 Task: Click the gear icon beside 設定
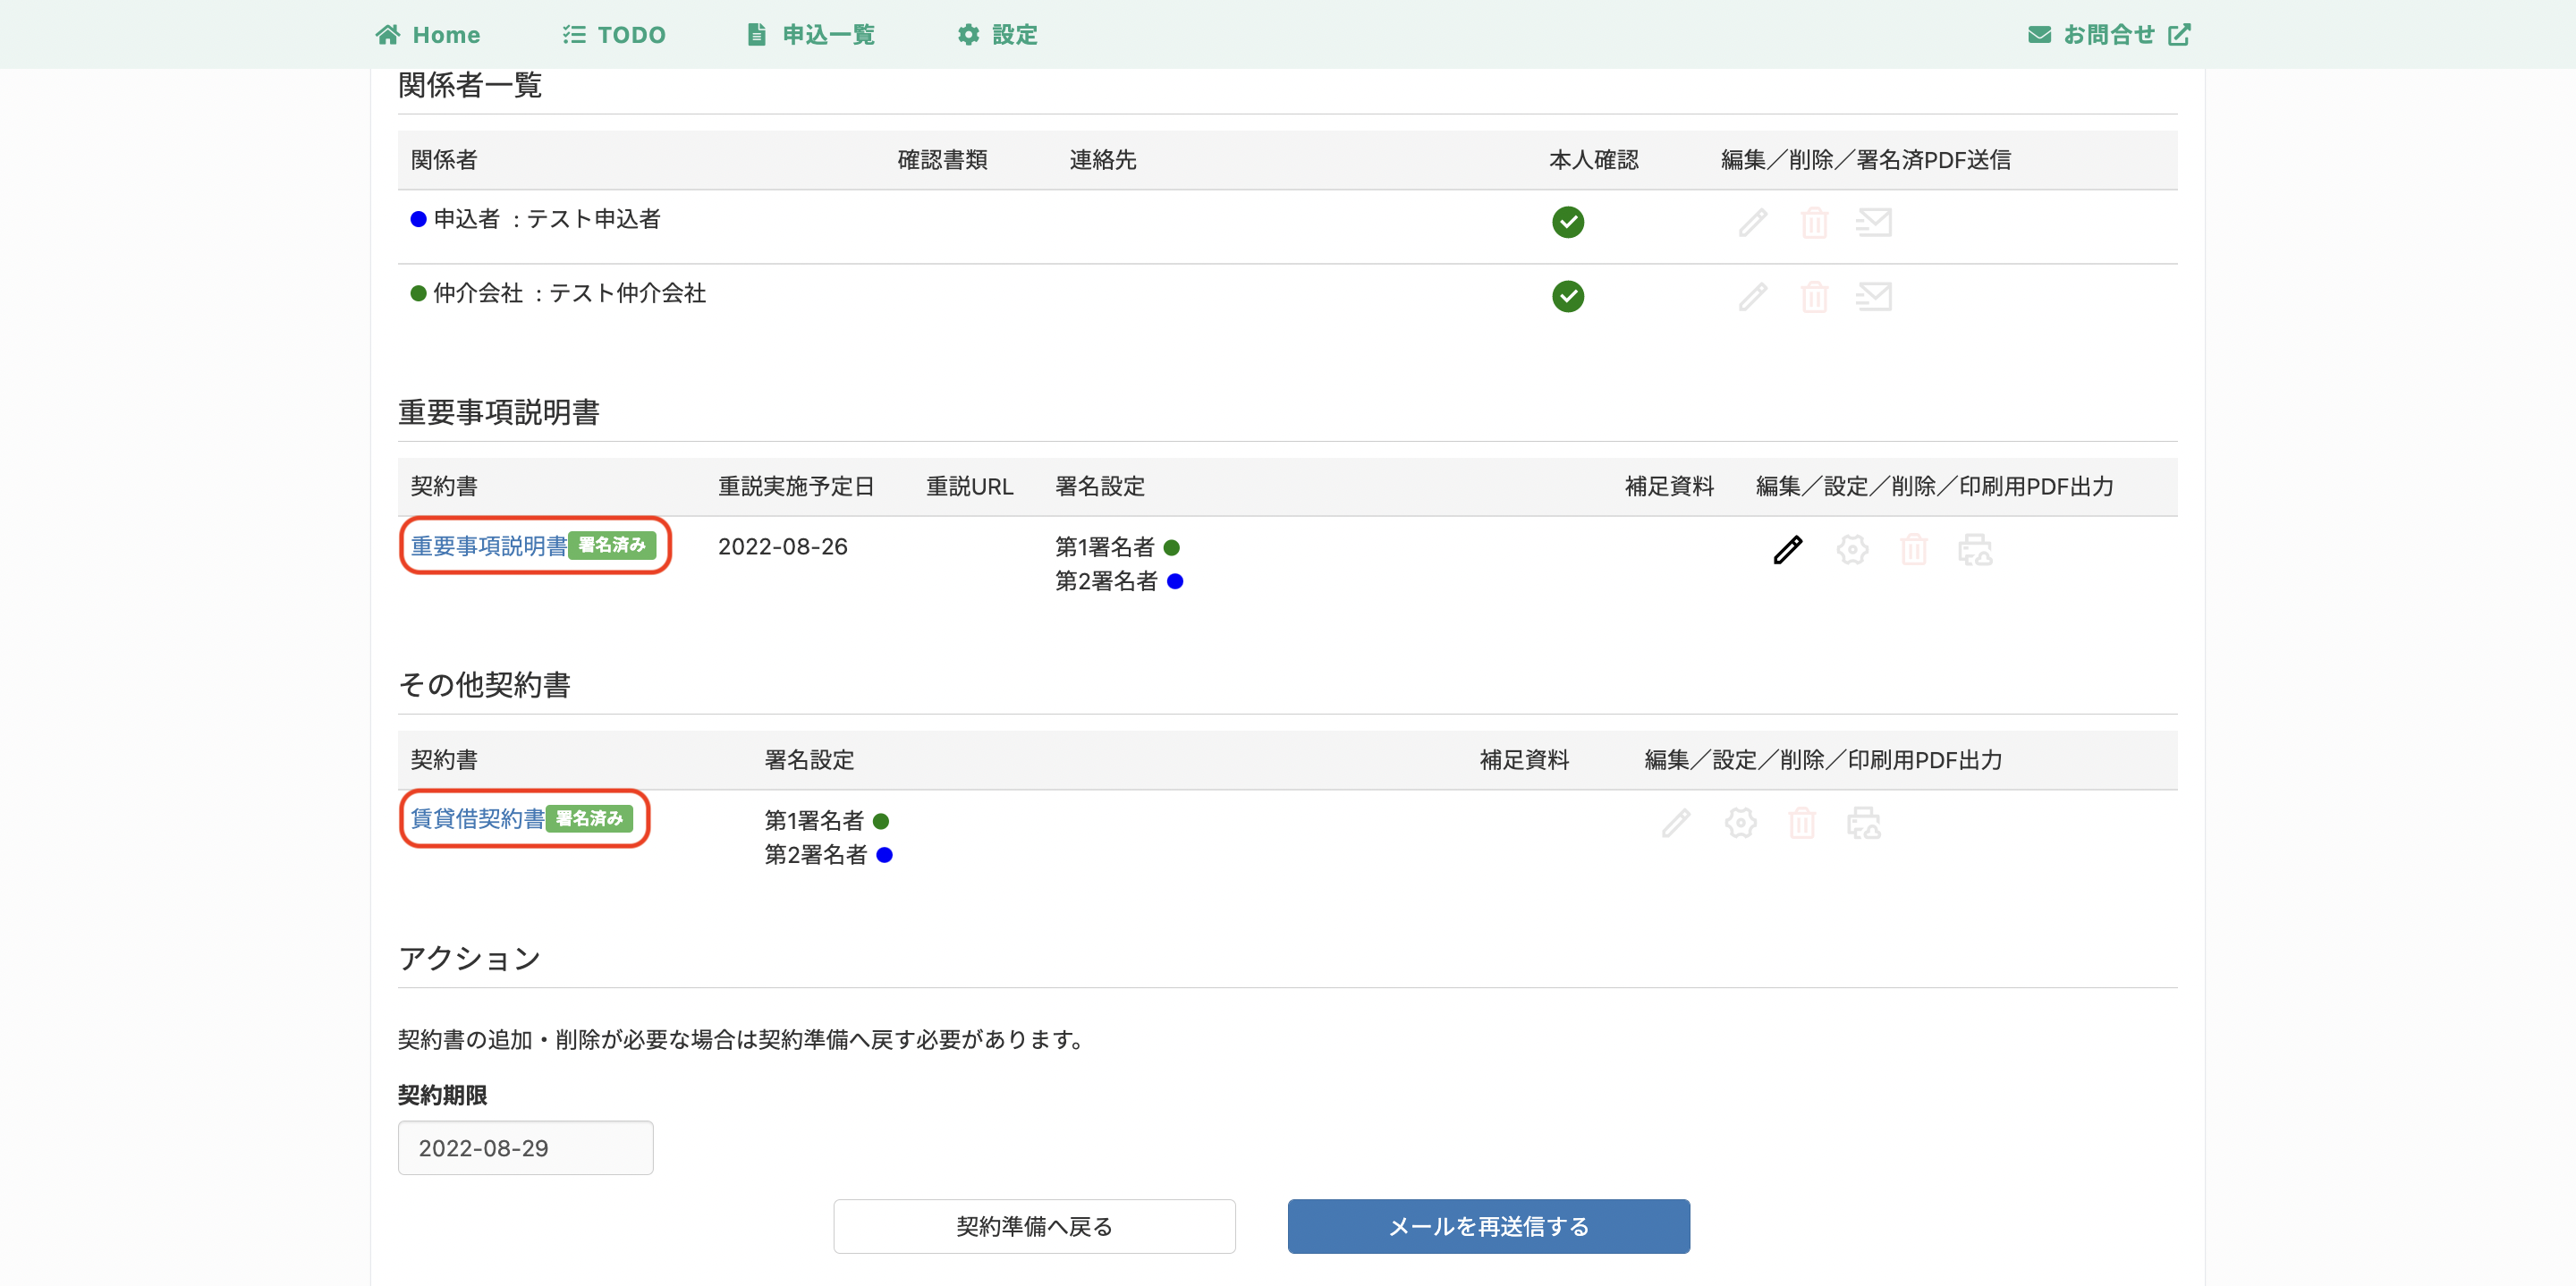[x=968, y=35]
